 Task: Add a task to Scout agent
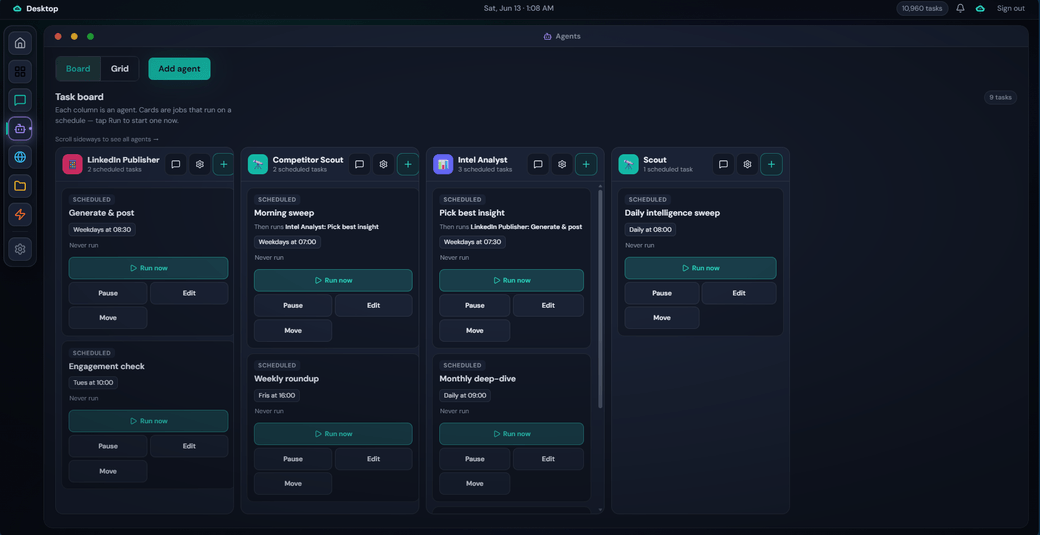[771, 164]
